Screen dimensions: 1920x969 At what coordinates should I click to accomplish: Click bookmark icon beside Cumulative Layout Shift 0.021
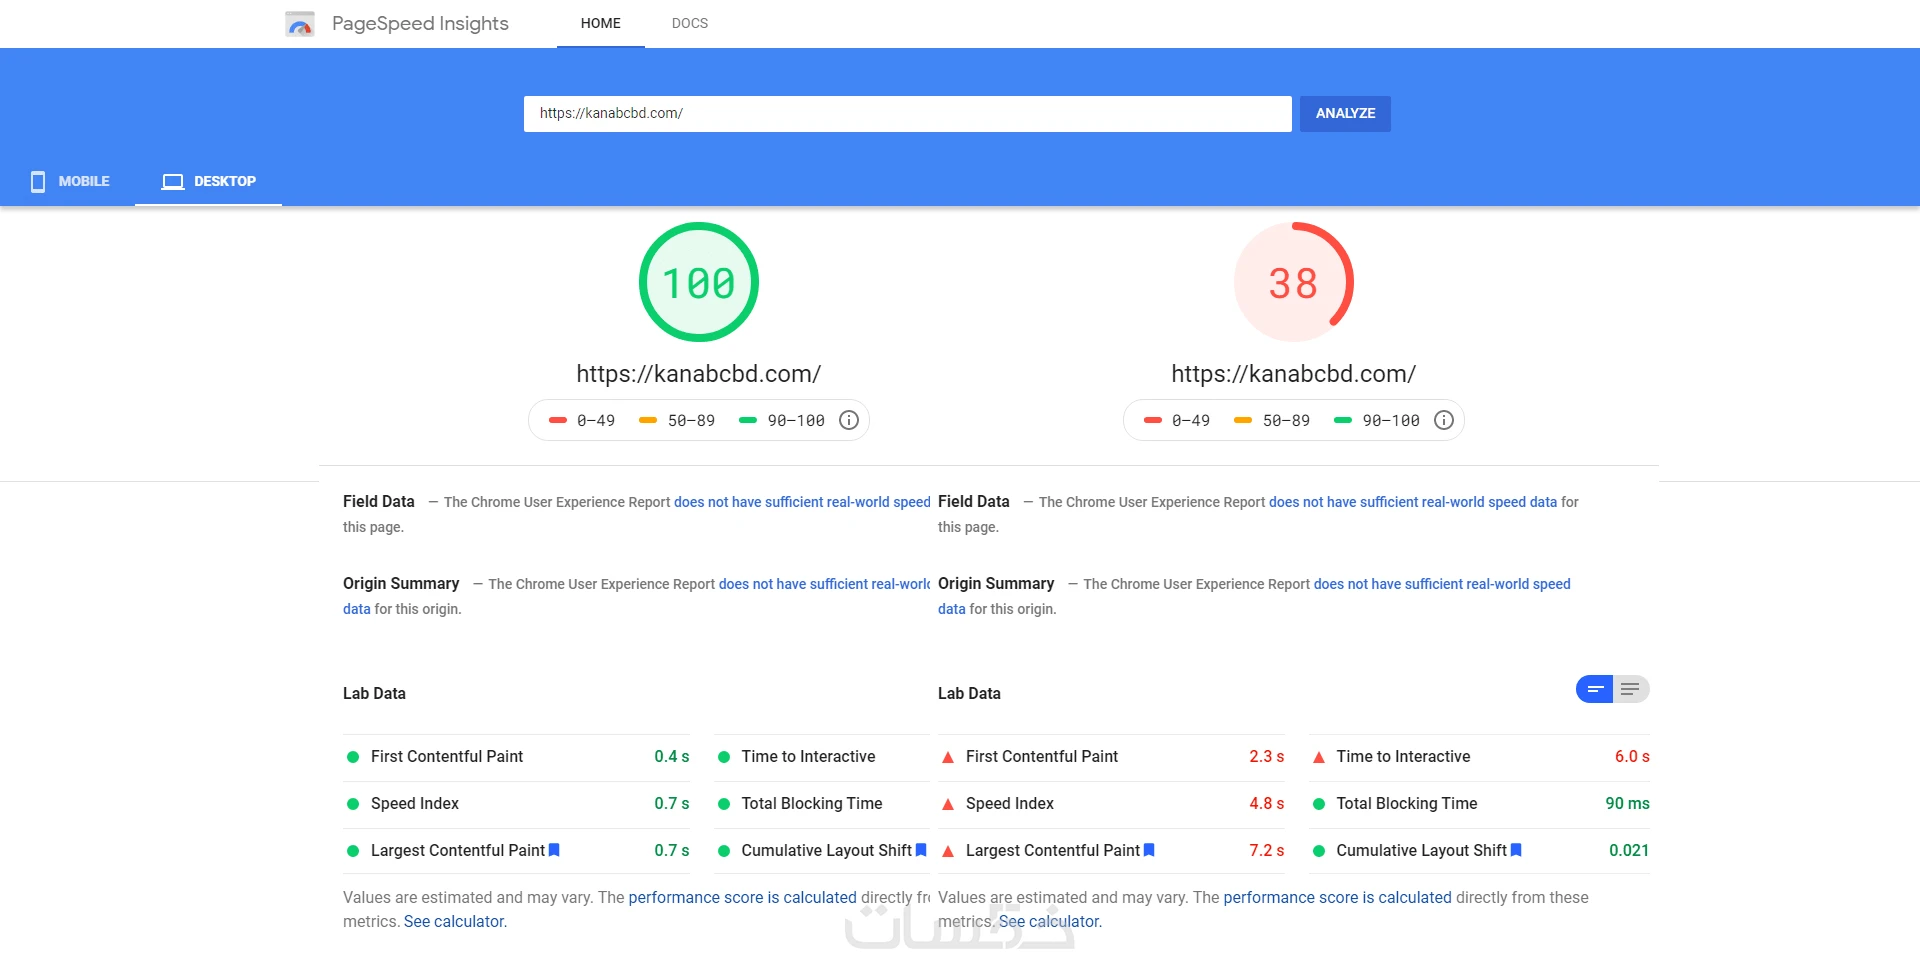coord(1516,850)
